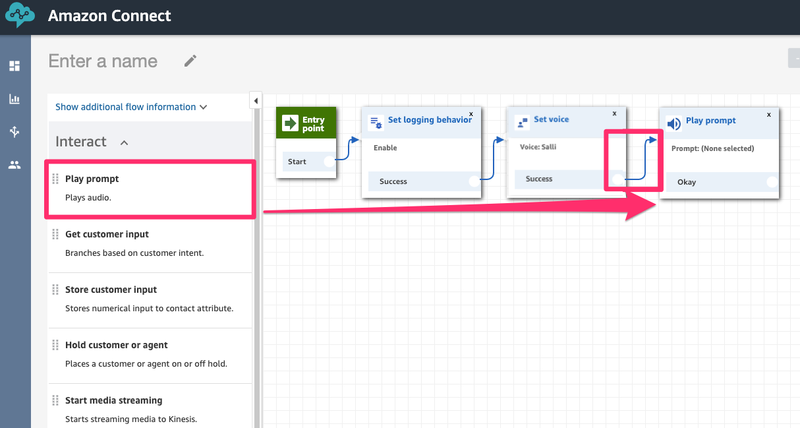Open the dashboard grid icon in sidebar

14,66
